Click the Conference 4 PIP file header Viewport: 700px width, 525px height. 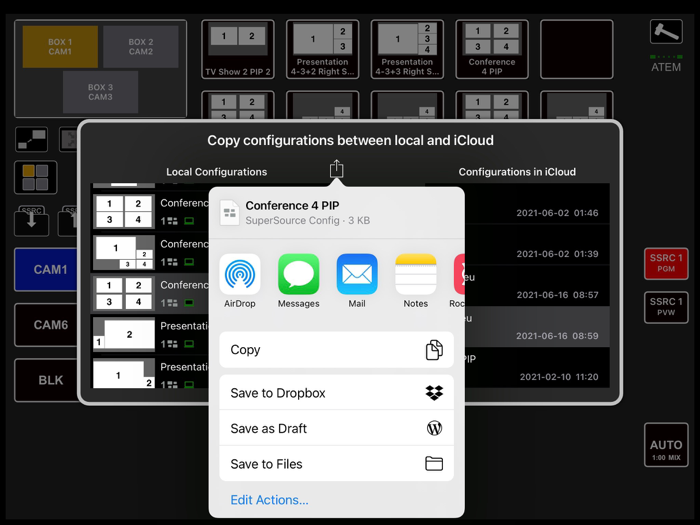pos(337,213)
